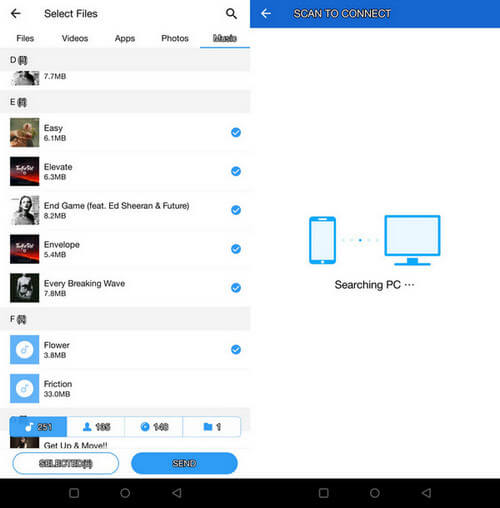Show folders view with folder icon

pos(212,427)
